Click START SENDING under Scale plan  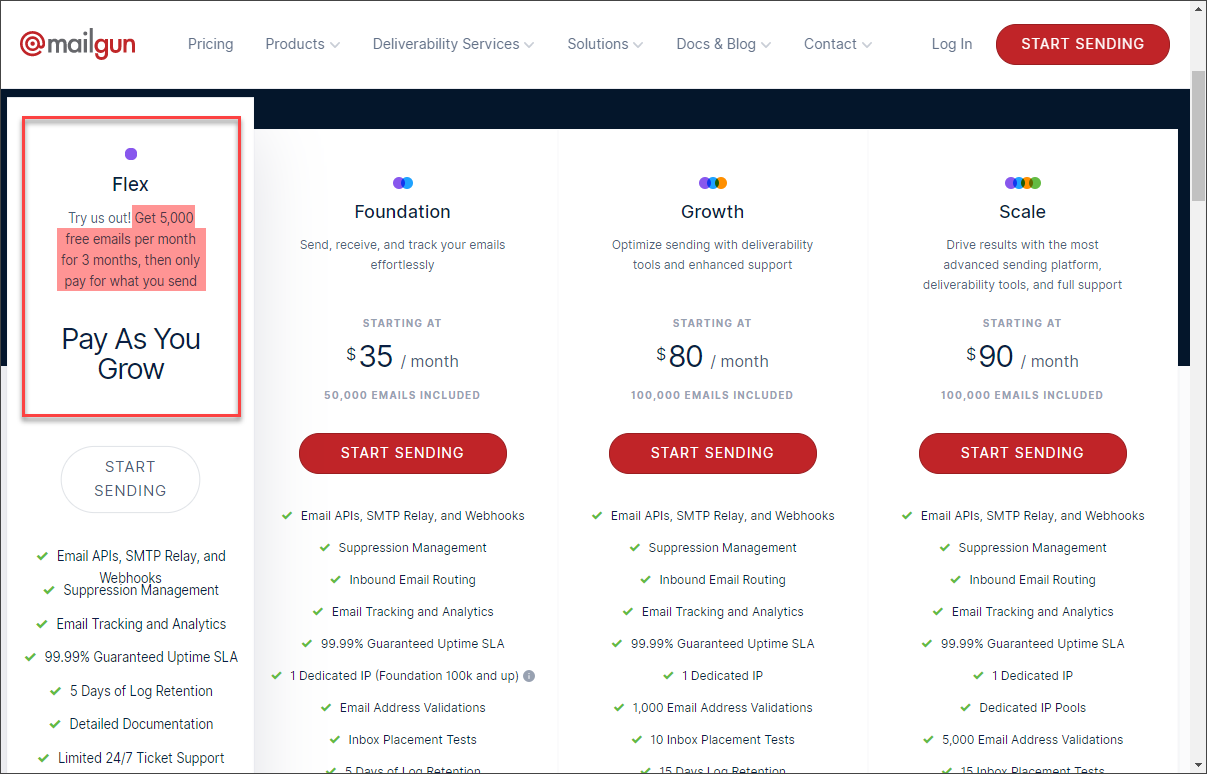[1023, 453]
